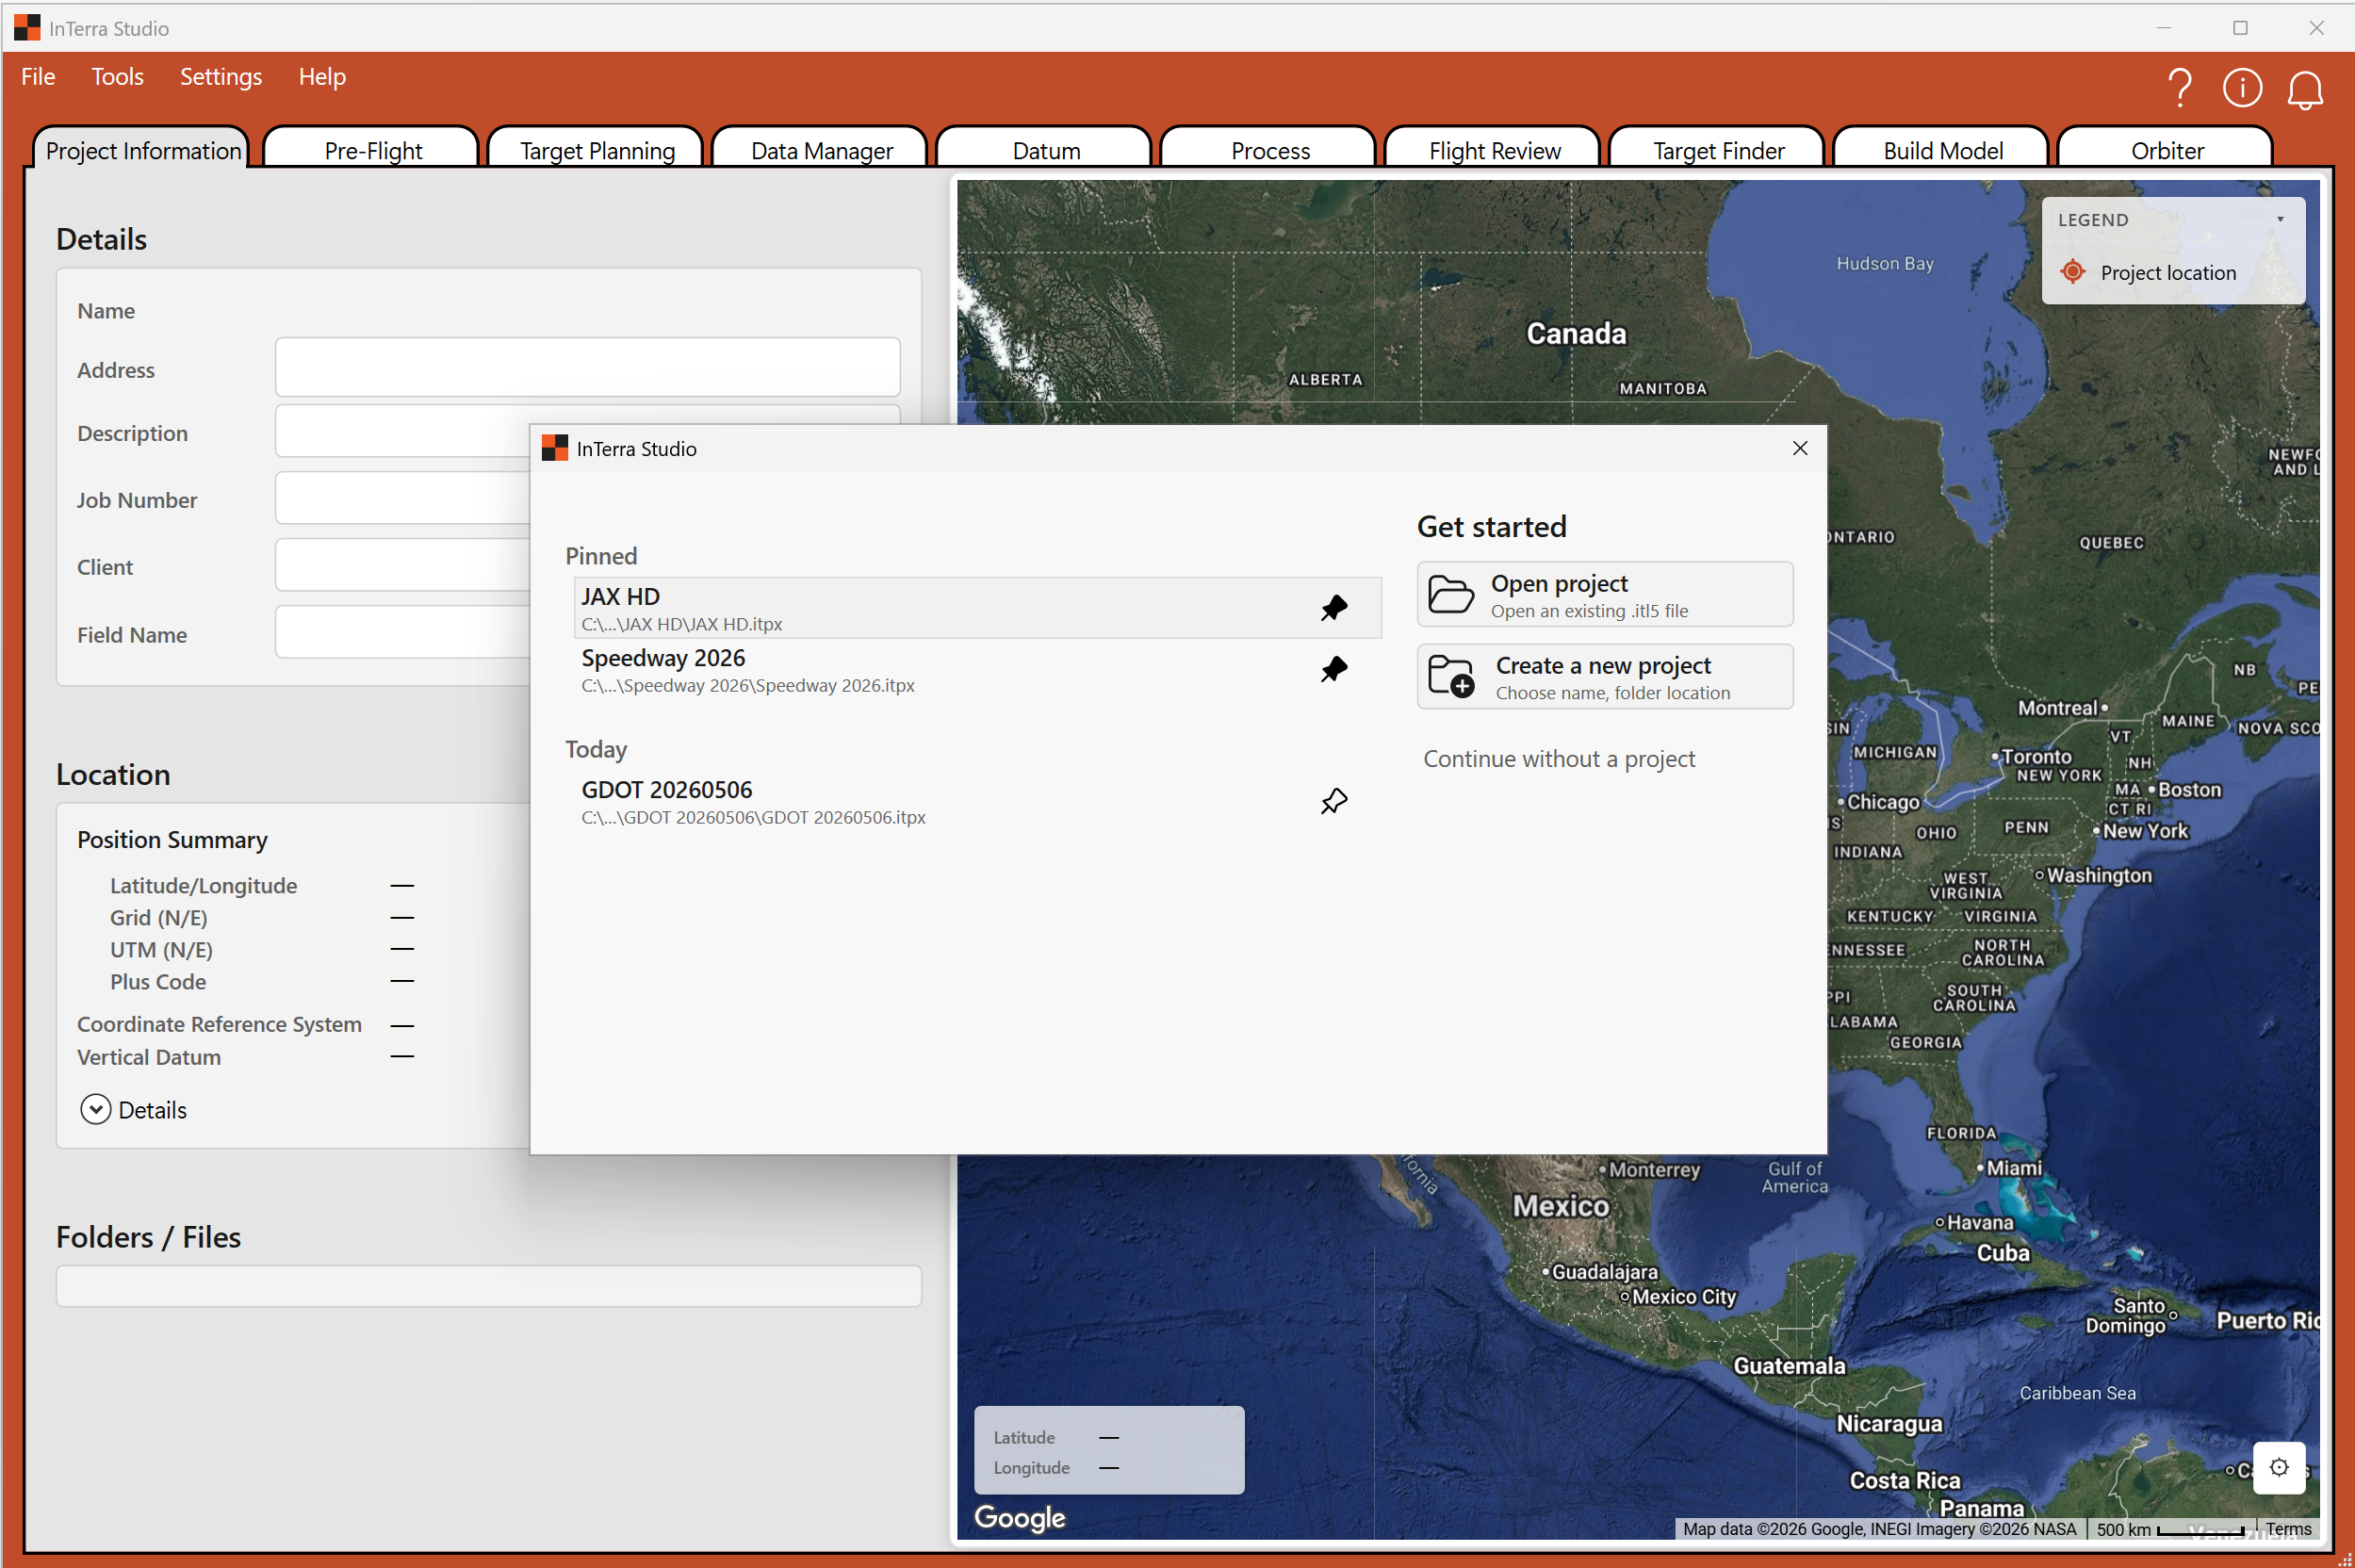Click the Hudson Bay map label
This screenshot has height=1568, width=2355.
pos(1885,263)
